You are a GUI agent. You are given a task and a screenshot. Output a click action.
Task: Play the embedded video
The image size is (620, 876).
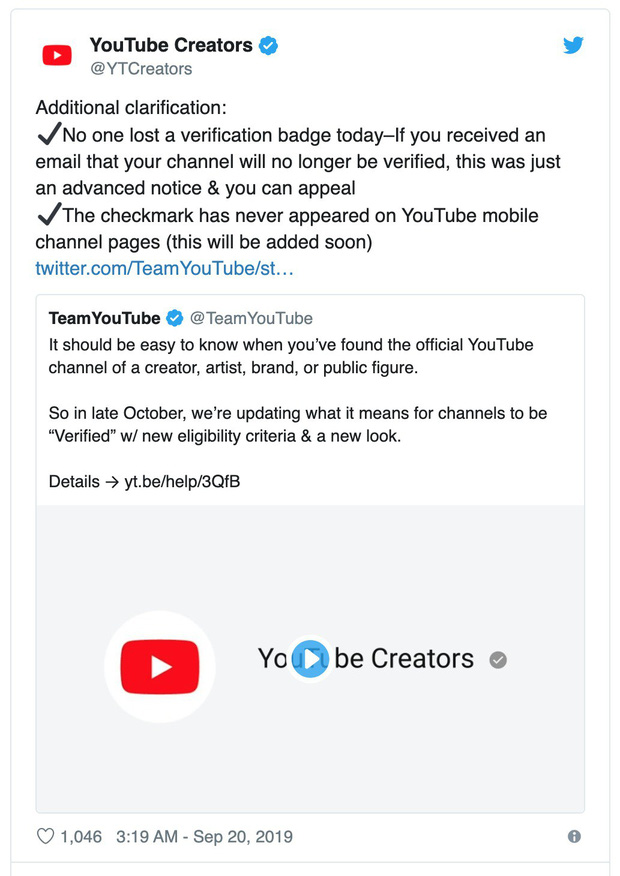310,659
